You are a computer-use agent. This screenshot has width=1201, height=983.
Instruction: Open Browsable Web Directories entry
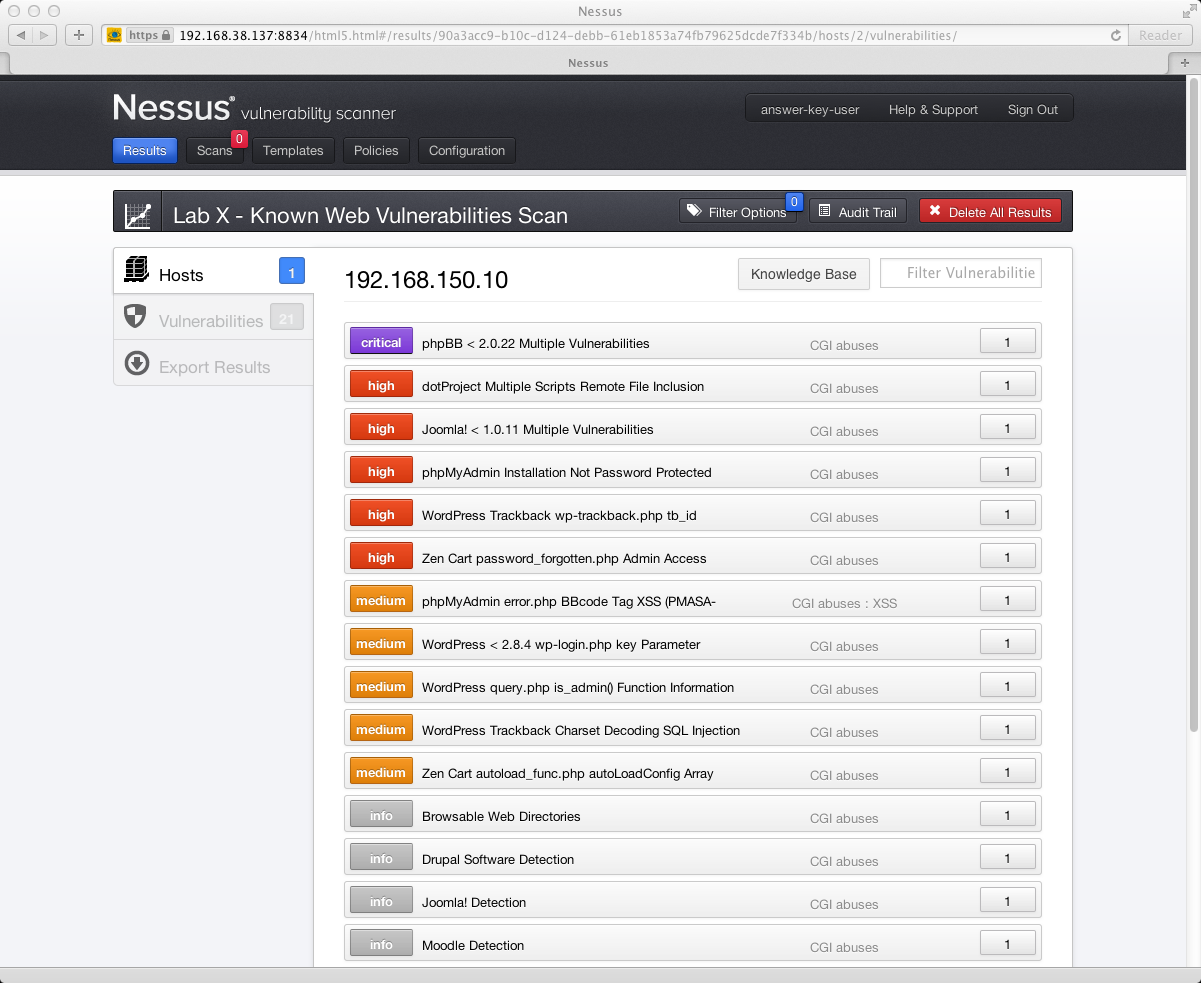(x=692, y=814)
